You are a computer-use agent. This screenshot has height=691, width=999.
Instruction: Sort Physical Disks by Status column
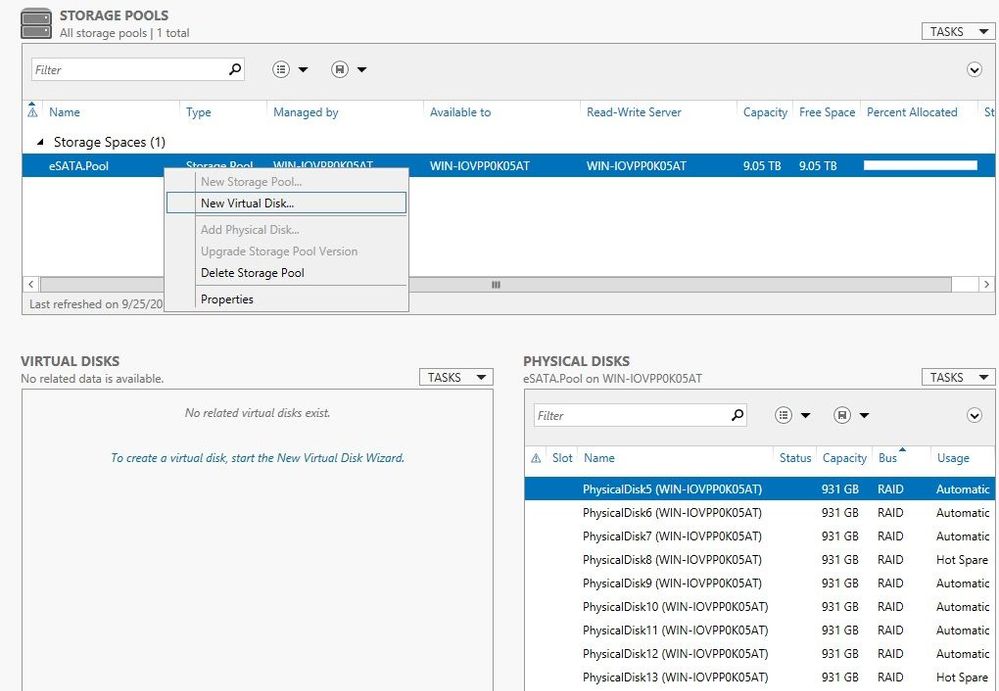coord(795,458)
